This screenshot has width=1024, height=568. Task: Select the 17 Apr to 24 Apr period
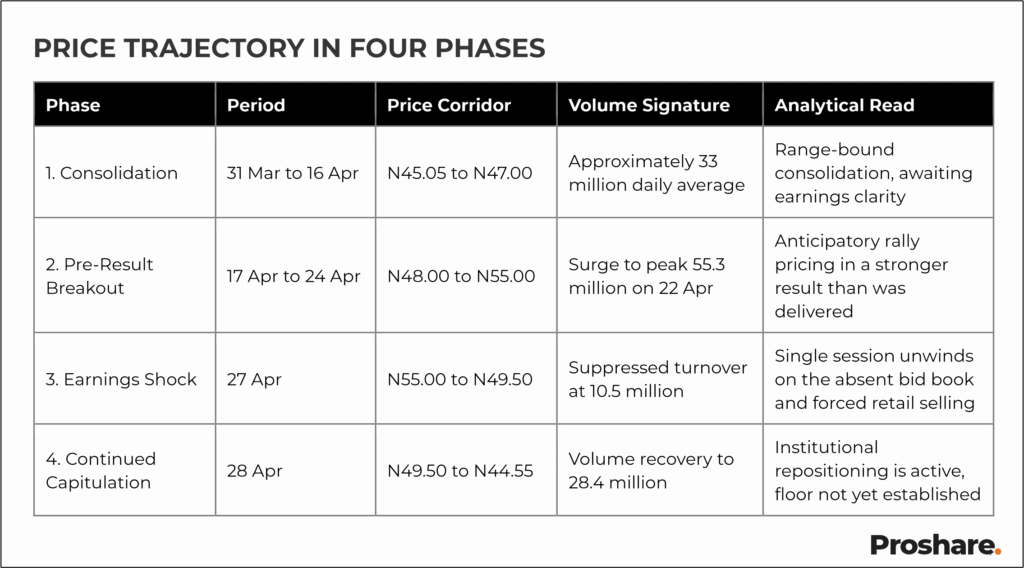pyautogui.click(x=293, y=276)
